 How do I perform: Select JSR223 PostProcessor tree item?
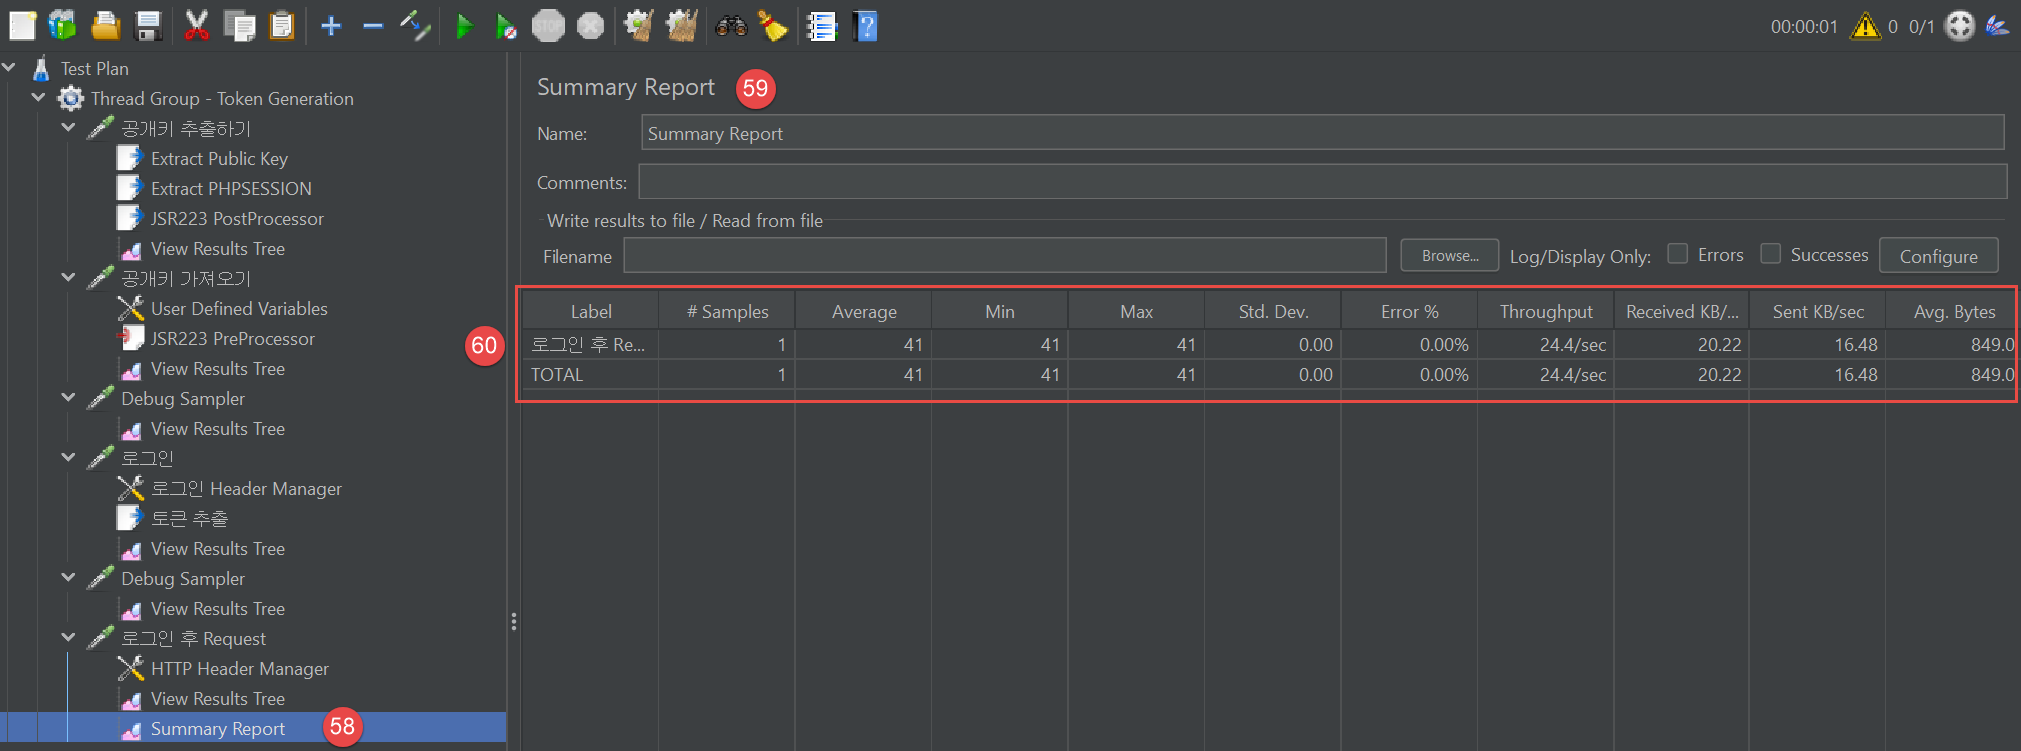click(237, 218)
